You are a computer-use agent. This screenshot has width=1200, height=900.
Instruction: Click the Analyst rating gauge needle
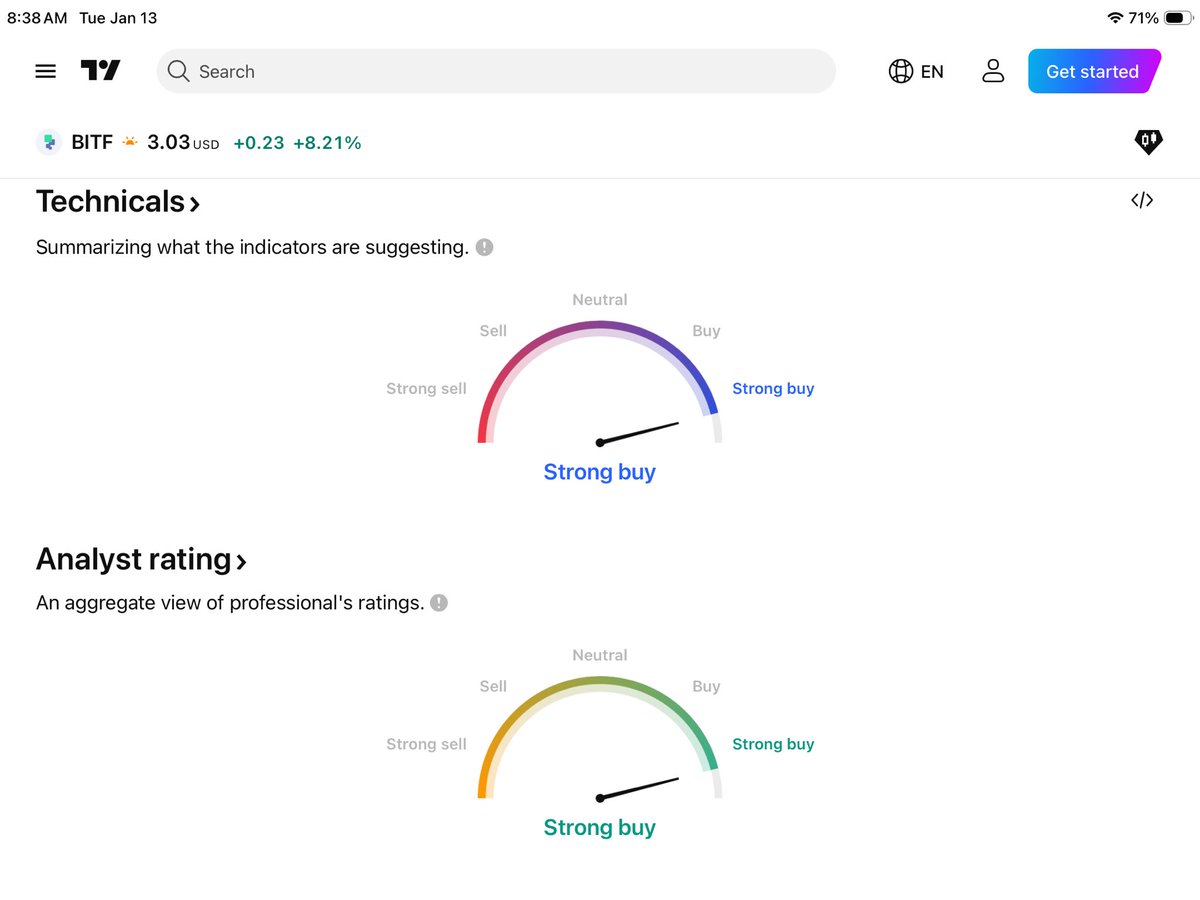tap(638, 788)
